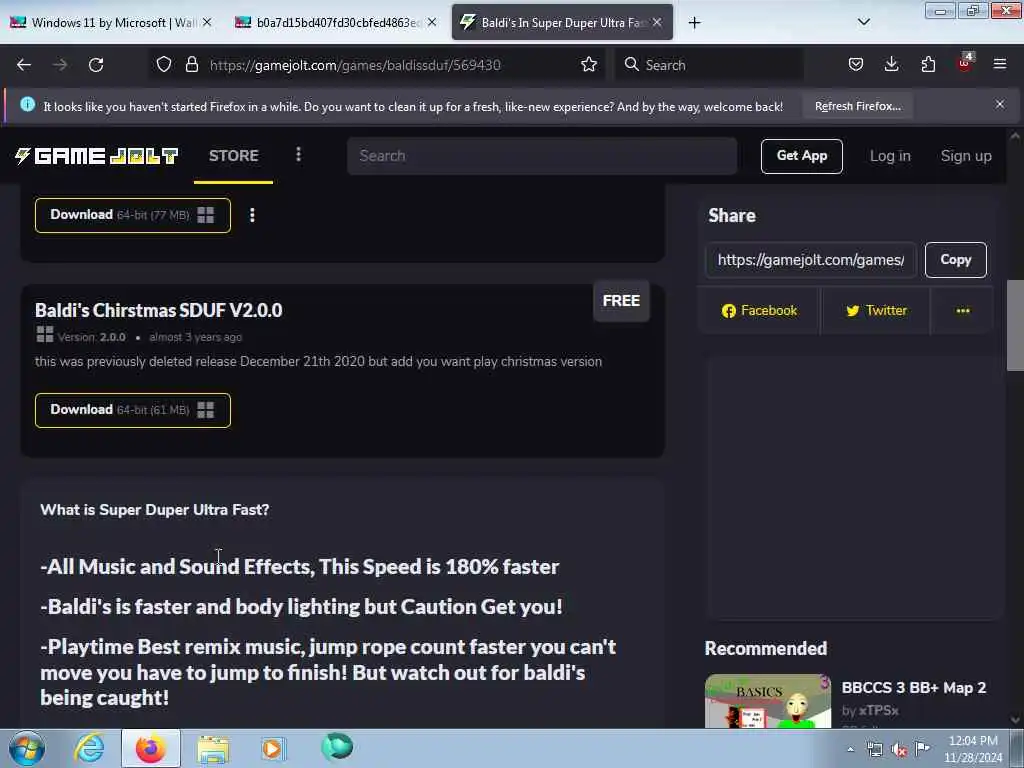Switch to the b0a7d15bd407 tab
This screenshot has height=768, width=1024.
click(x=336, y=23)
